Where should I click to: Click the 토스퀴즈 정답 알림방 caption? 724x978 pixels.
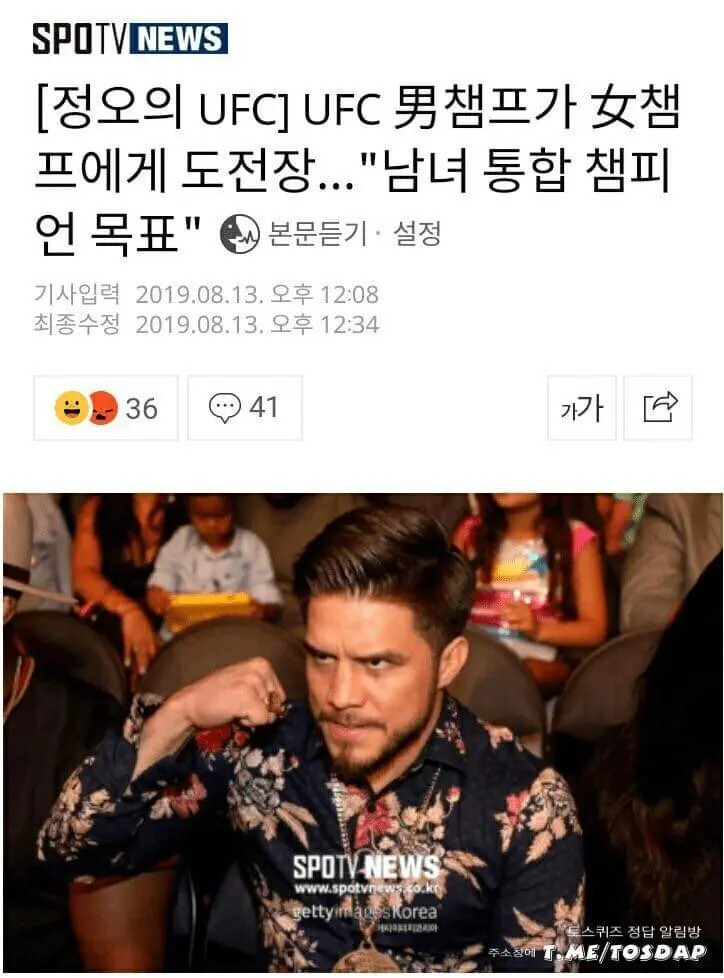(635, 931)
